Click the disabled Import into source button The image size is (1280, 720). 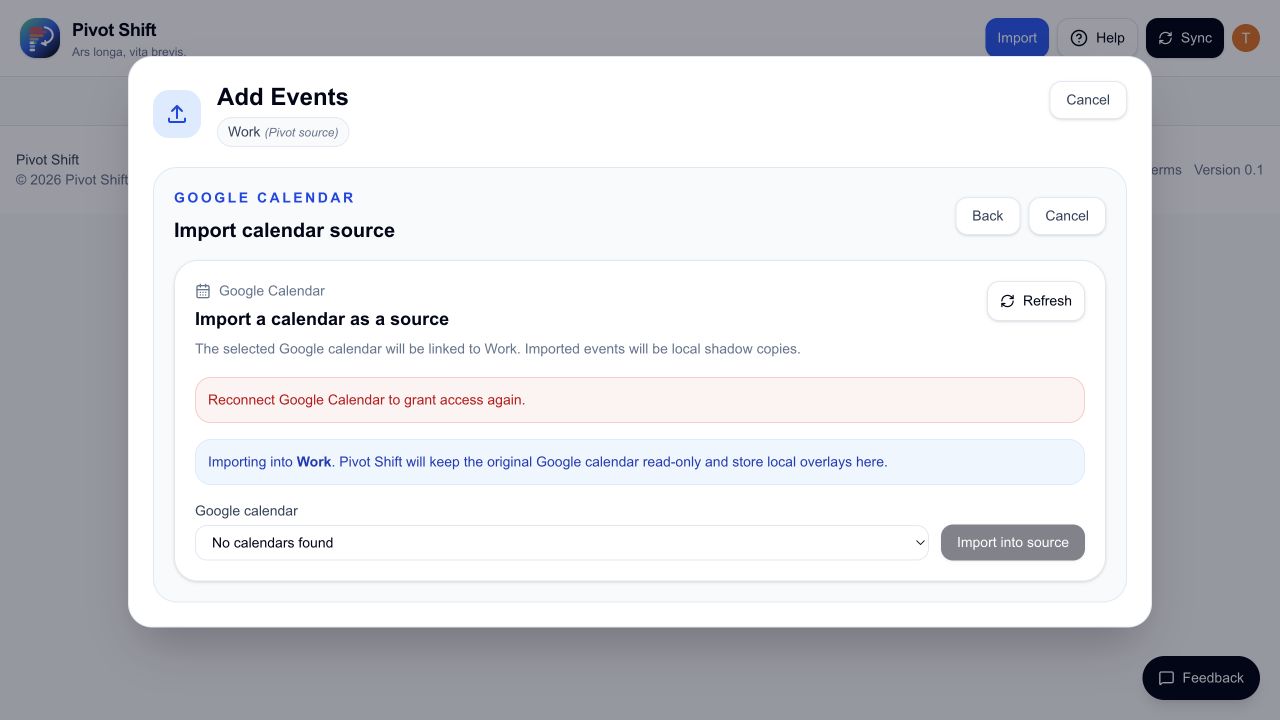[1013, 543]
